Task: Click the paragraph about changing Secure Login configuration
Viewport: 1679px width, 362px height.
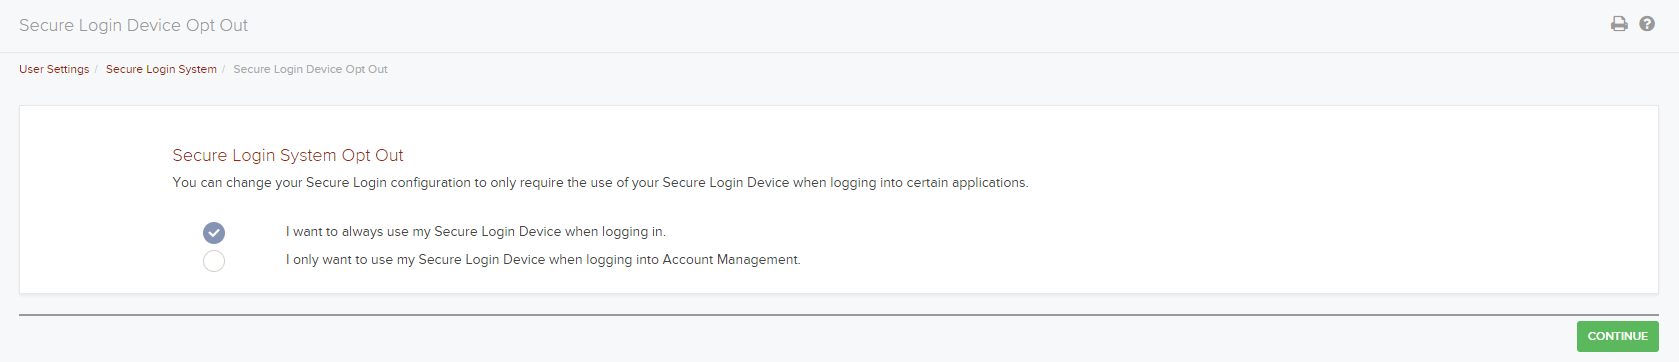Action: (x=600, y=183)
